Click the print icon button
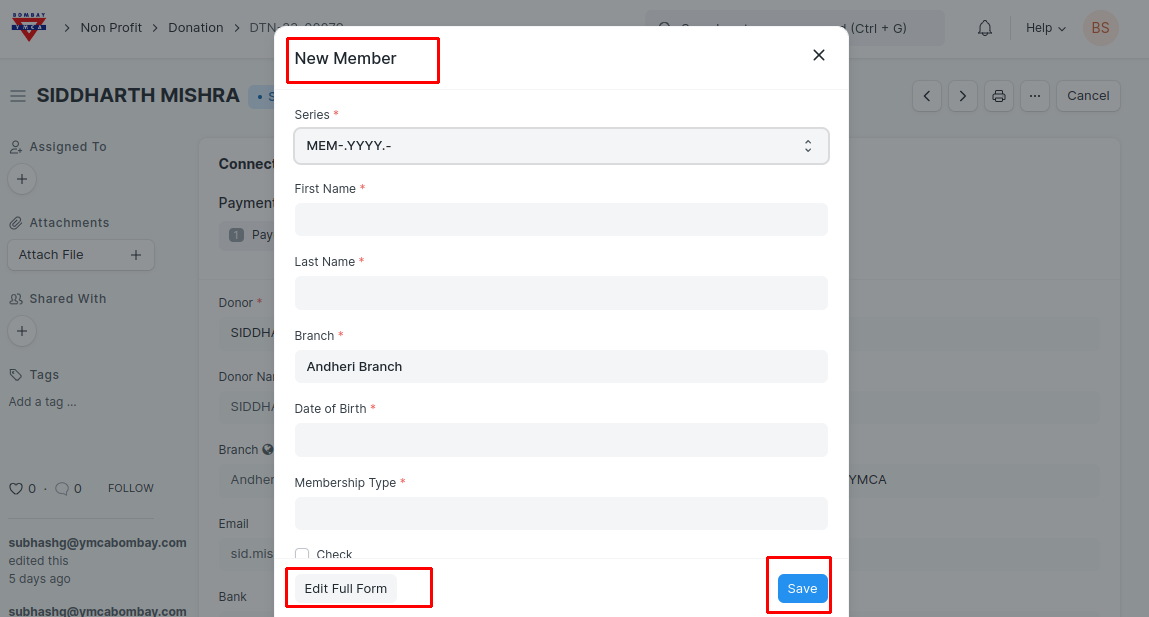 [998, 96]
